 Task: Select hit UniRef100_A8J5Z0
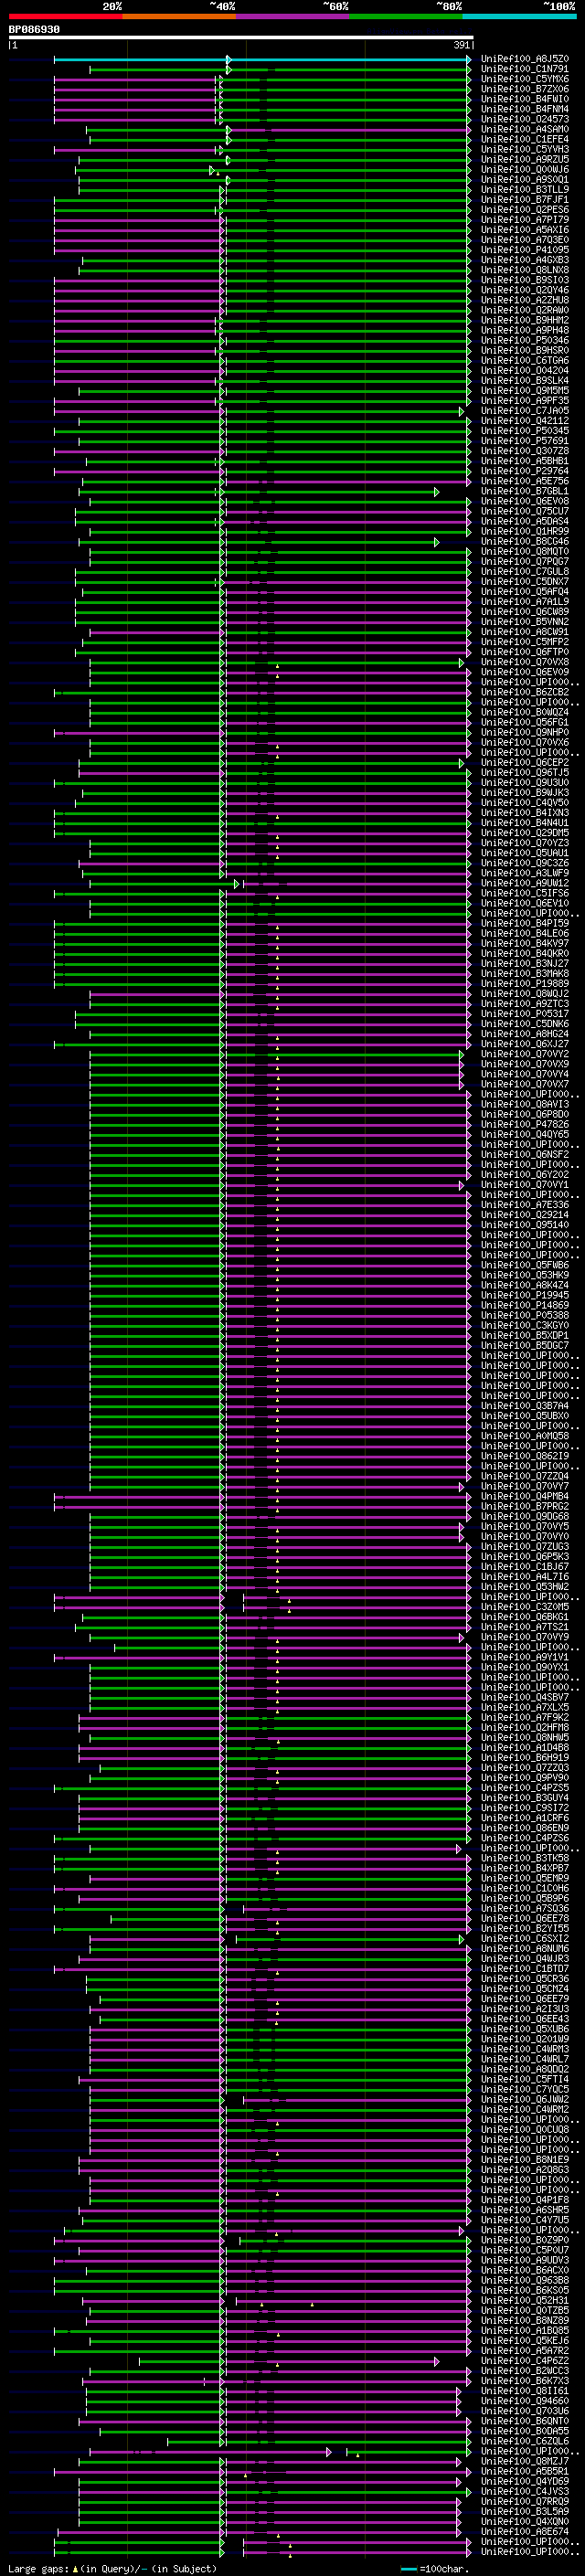point(525,59)
